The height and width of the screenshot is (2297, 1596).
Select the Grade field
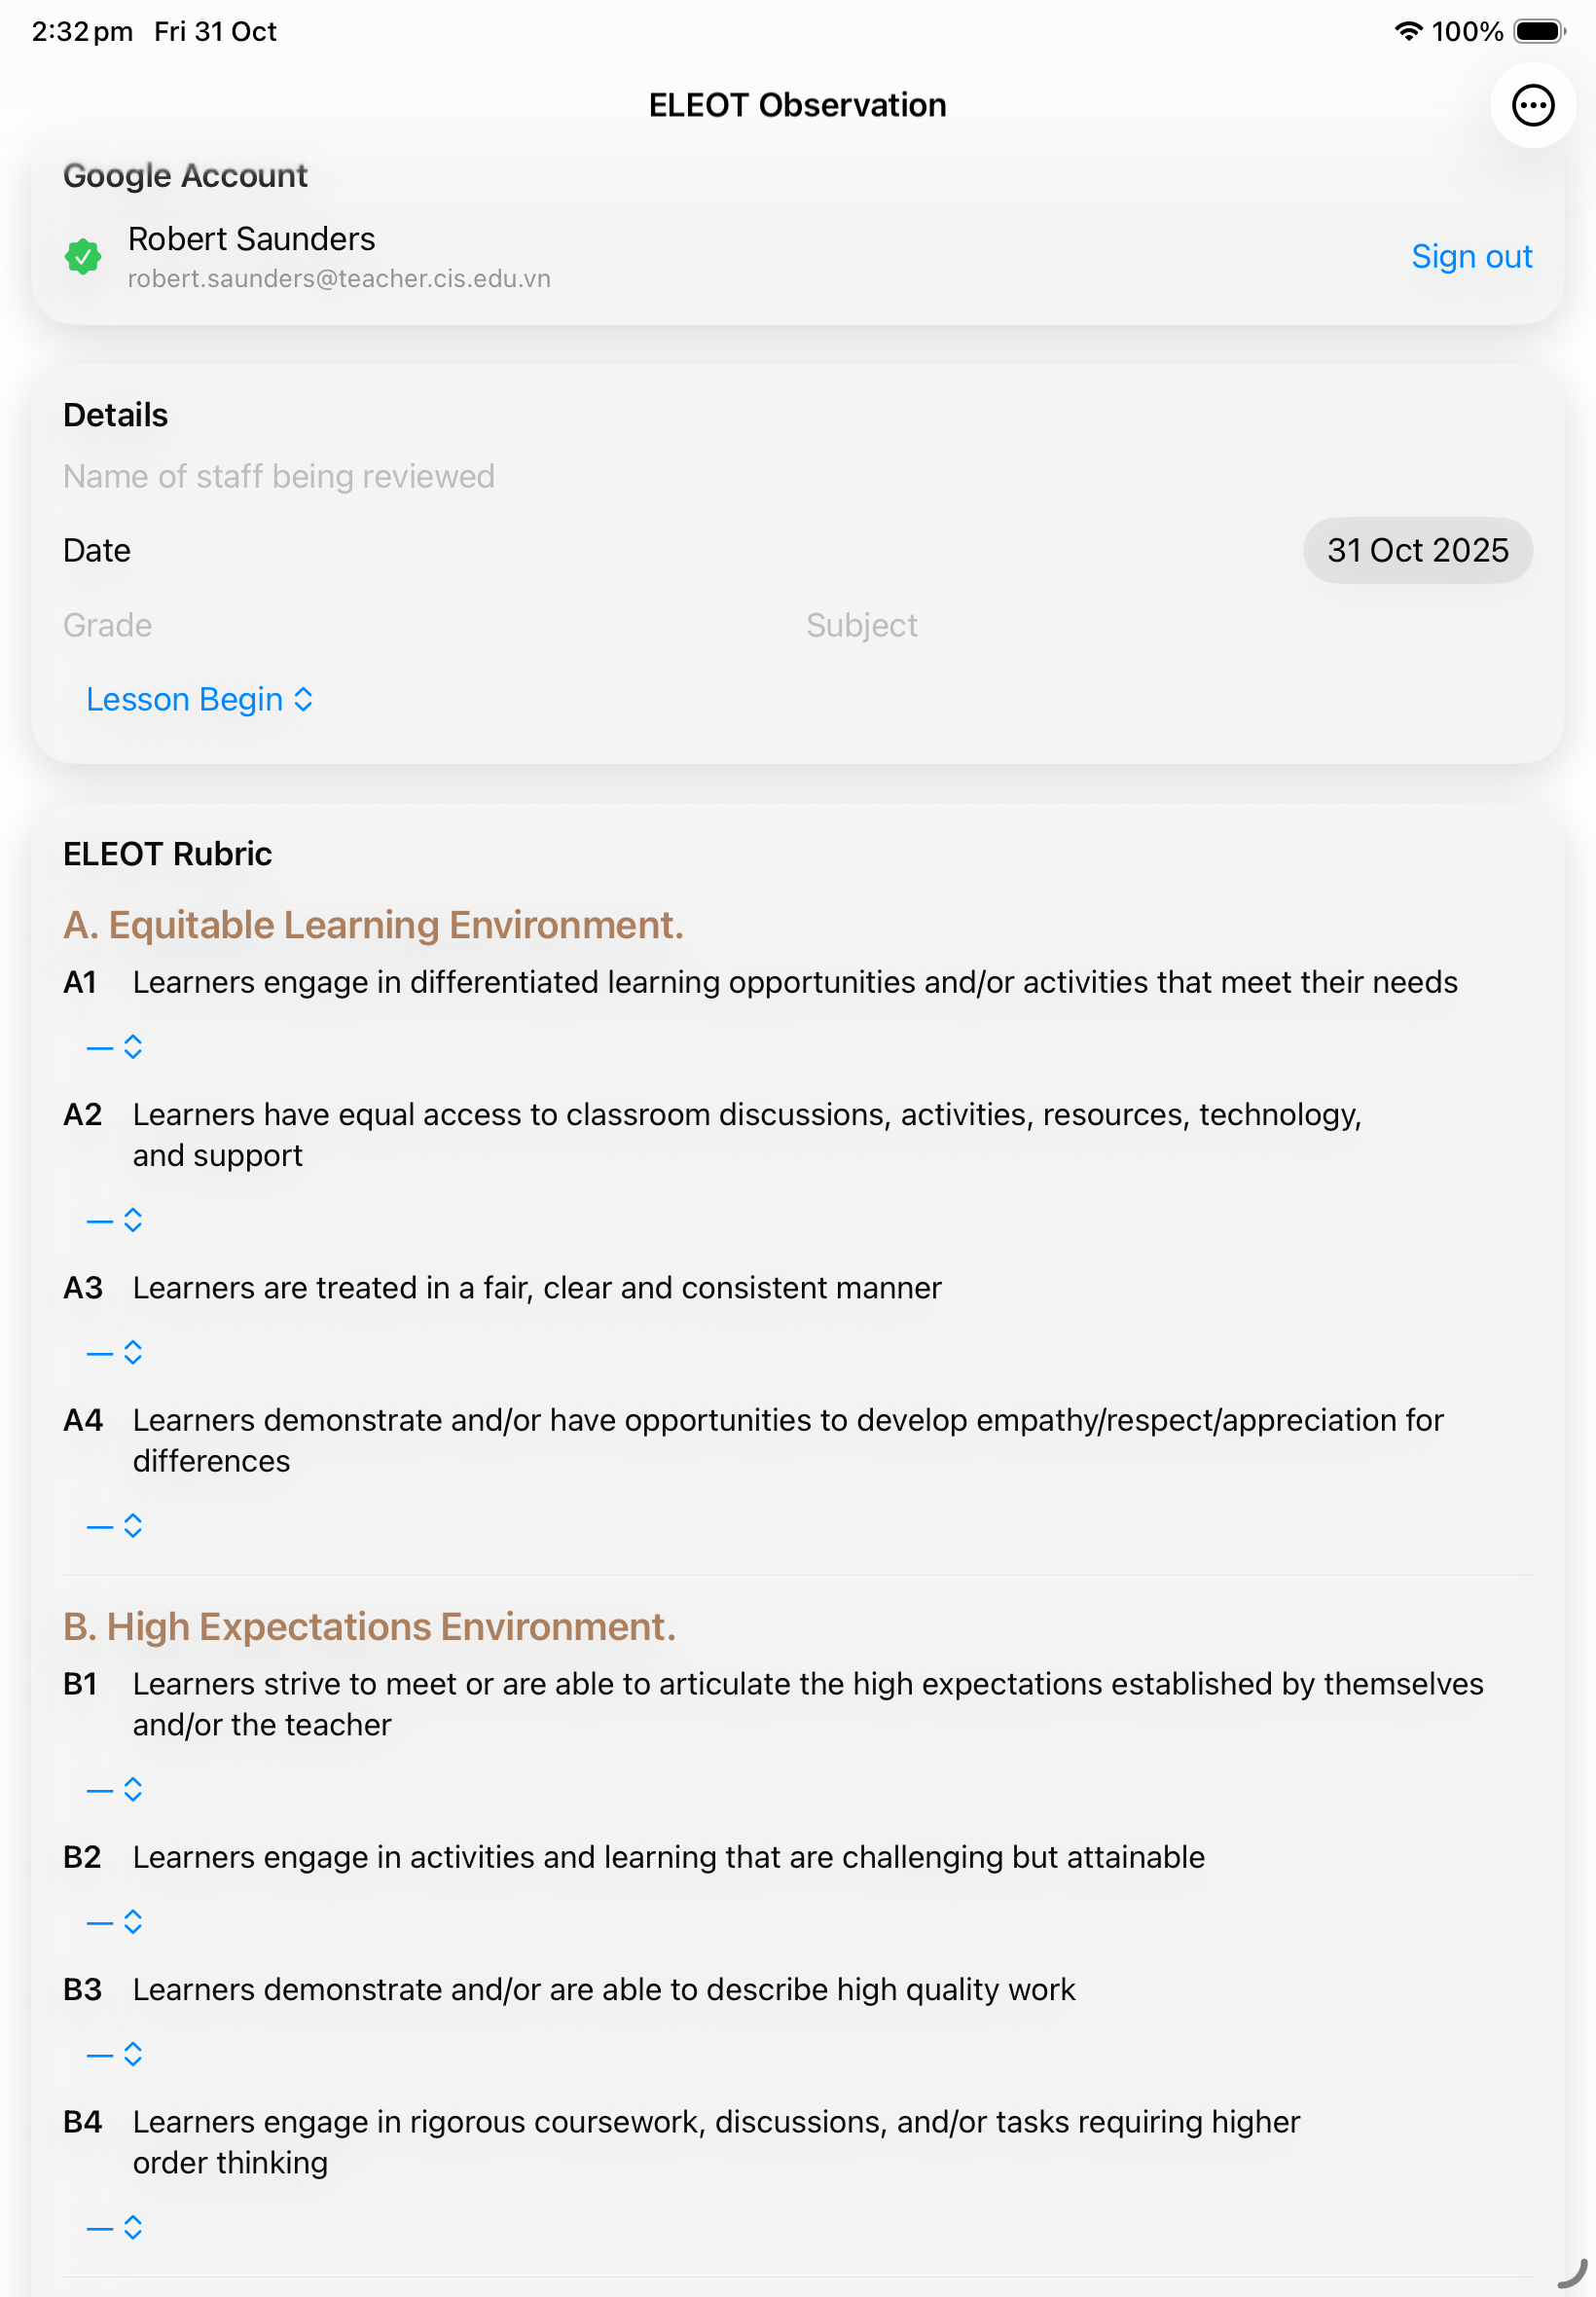point(107,625)
